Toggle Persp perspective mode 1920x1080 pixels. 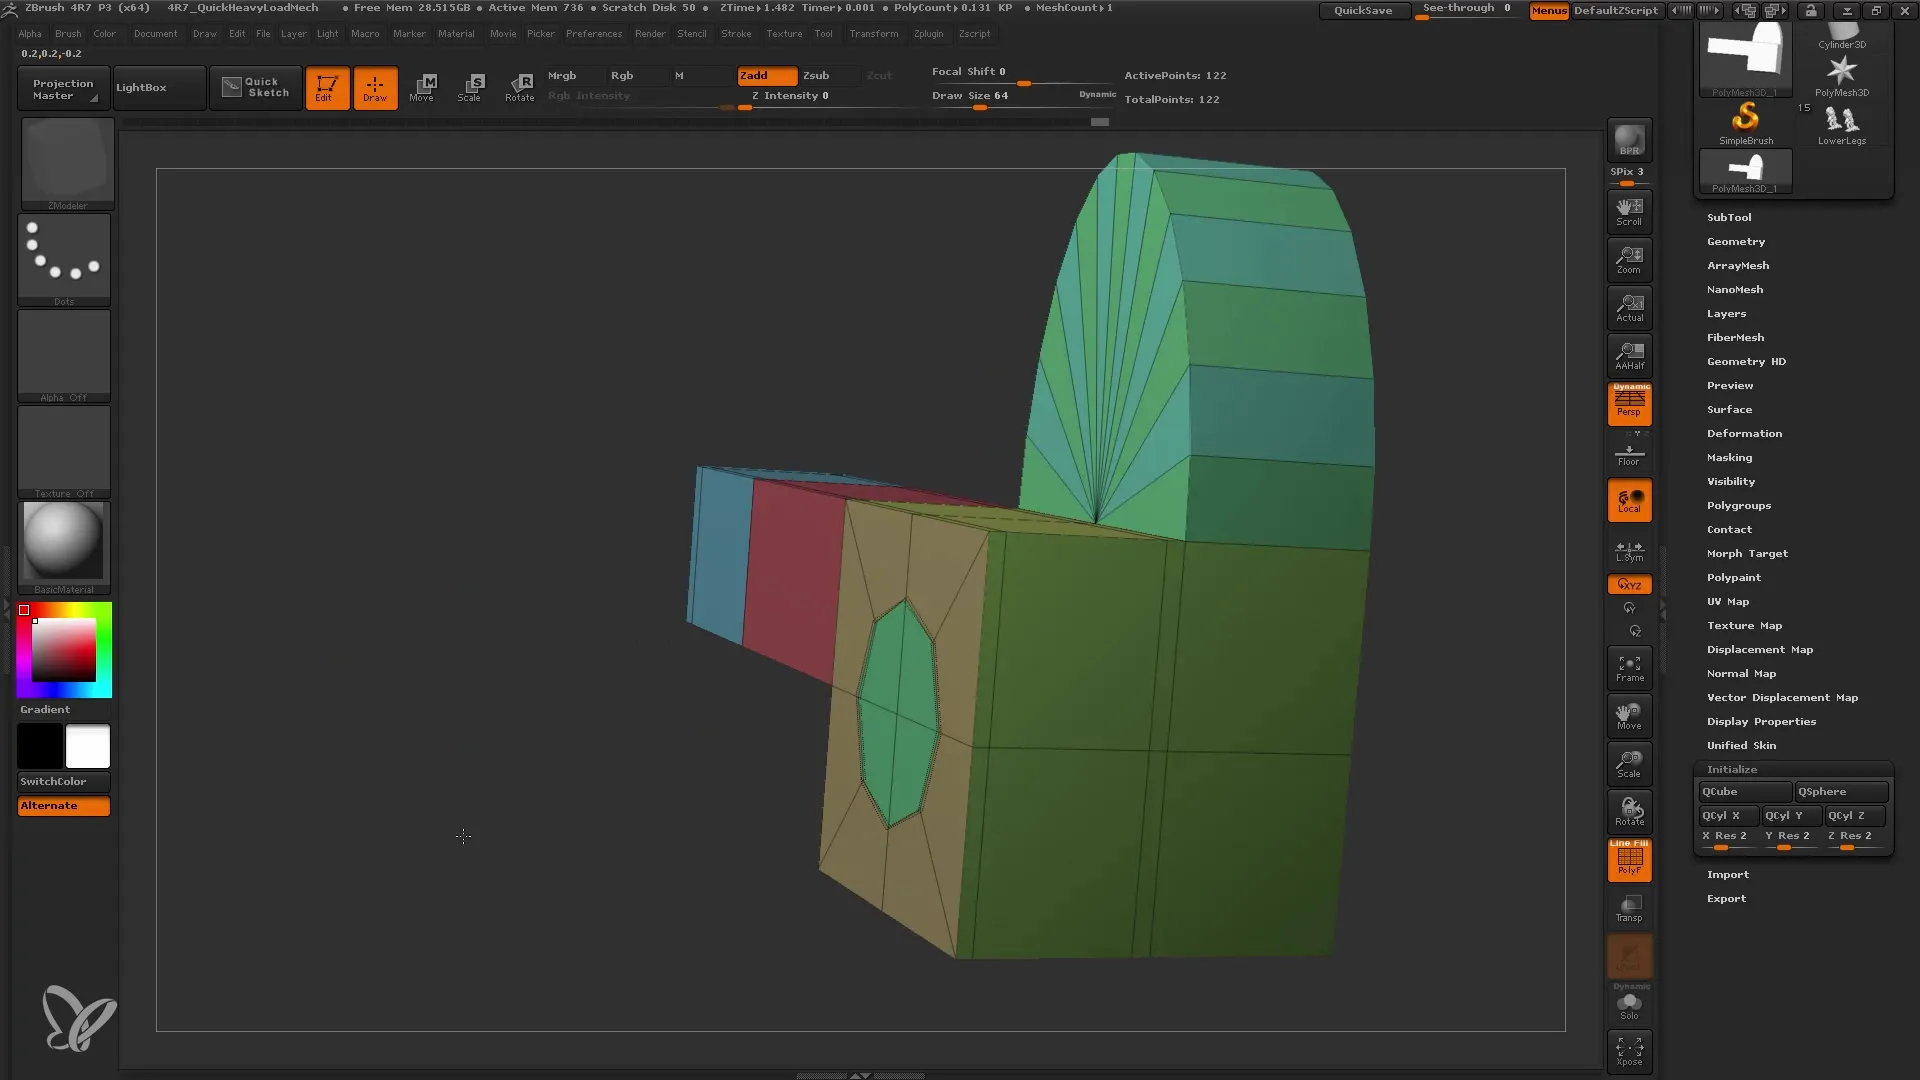[x=1629, y=403]
